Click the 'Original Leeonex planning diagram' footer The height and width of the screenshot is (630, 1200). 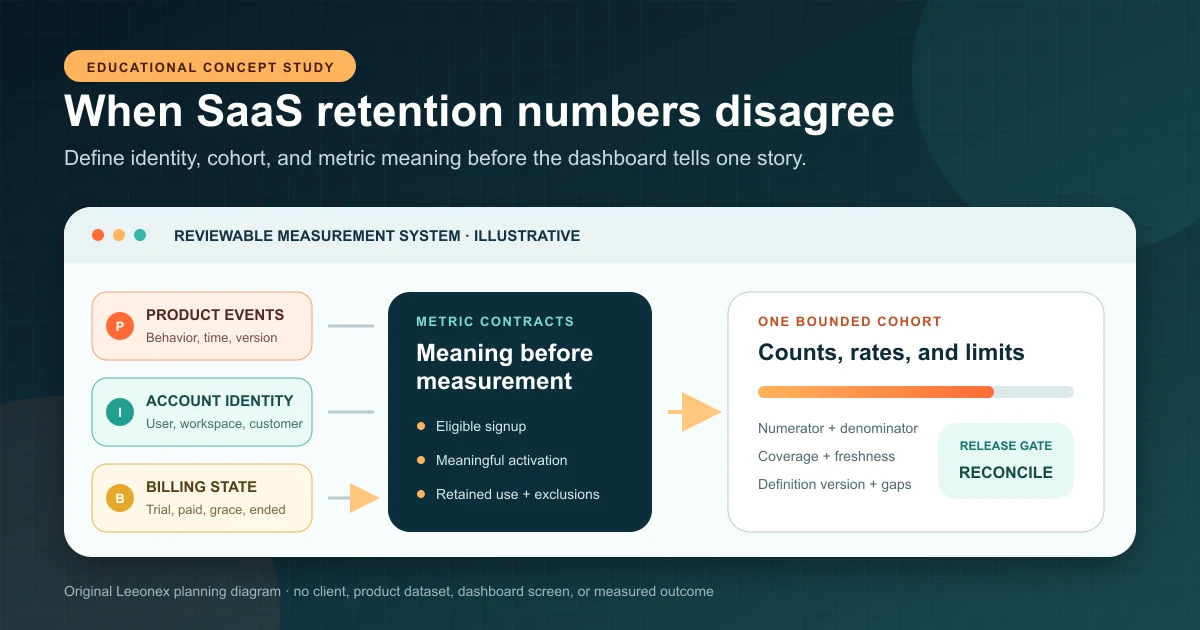tap(389, 591)
